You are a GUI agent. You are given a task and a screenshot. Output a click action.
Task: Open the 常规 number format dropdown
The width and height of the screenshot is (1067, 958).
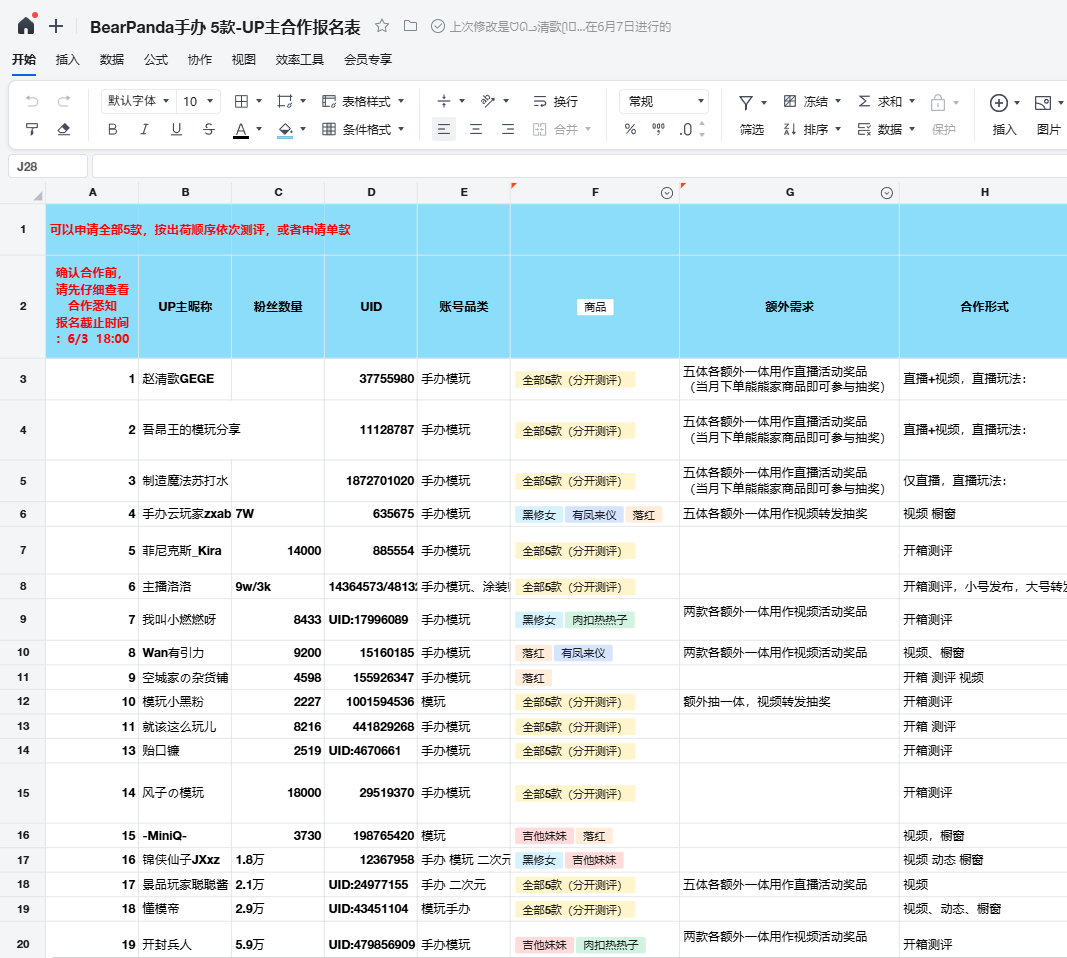pyautogui.click(x=663, y=101)
